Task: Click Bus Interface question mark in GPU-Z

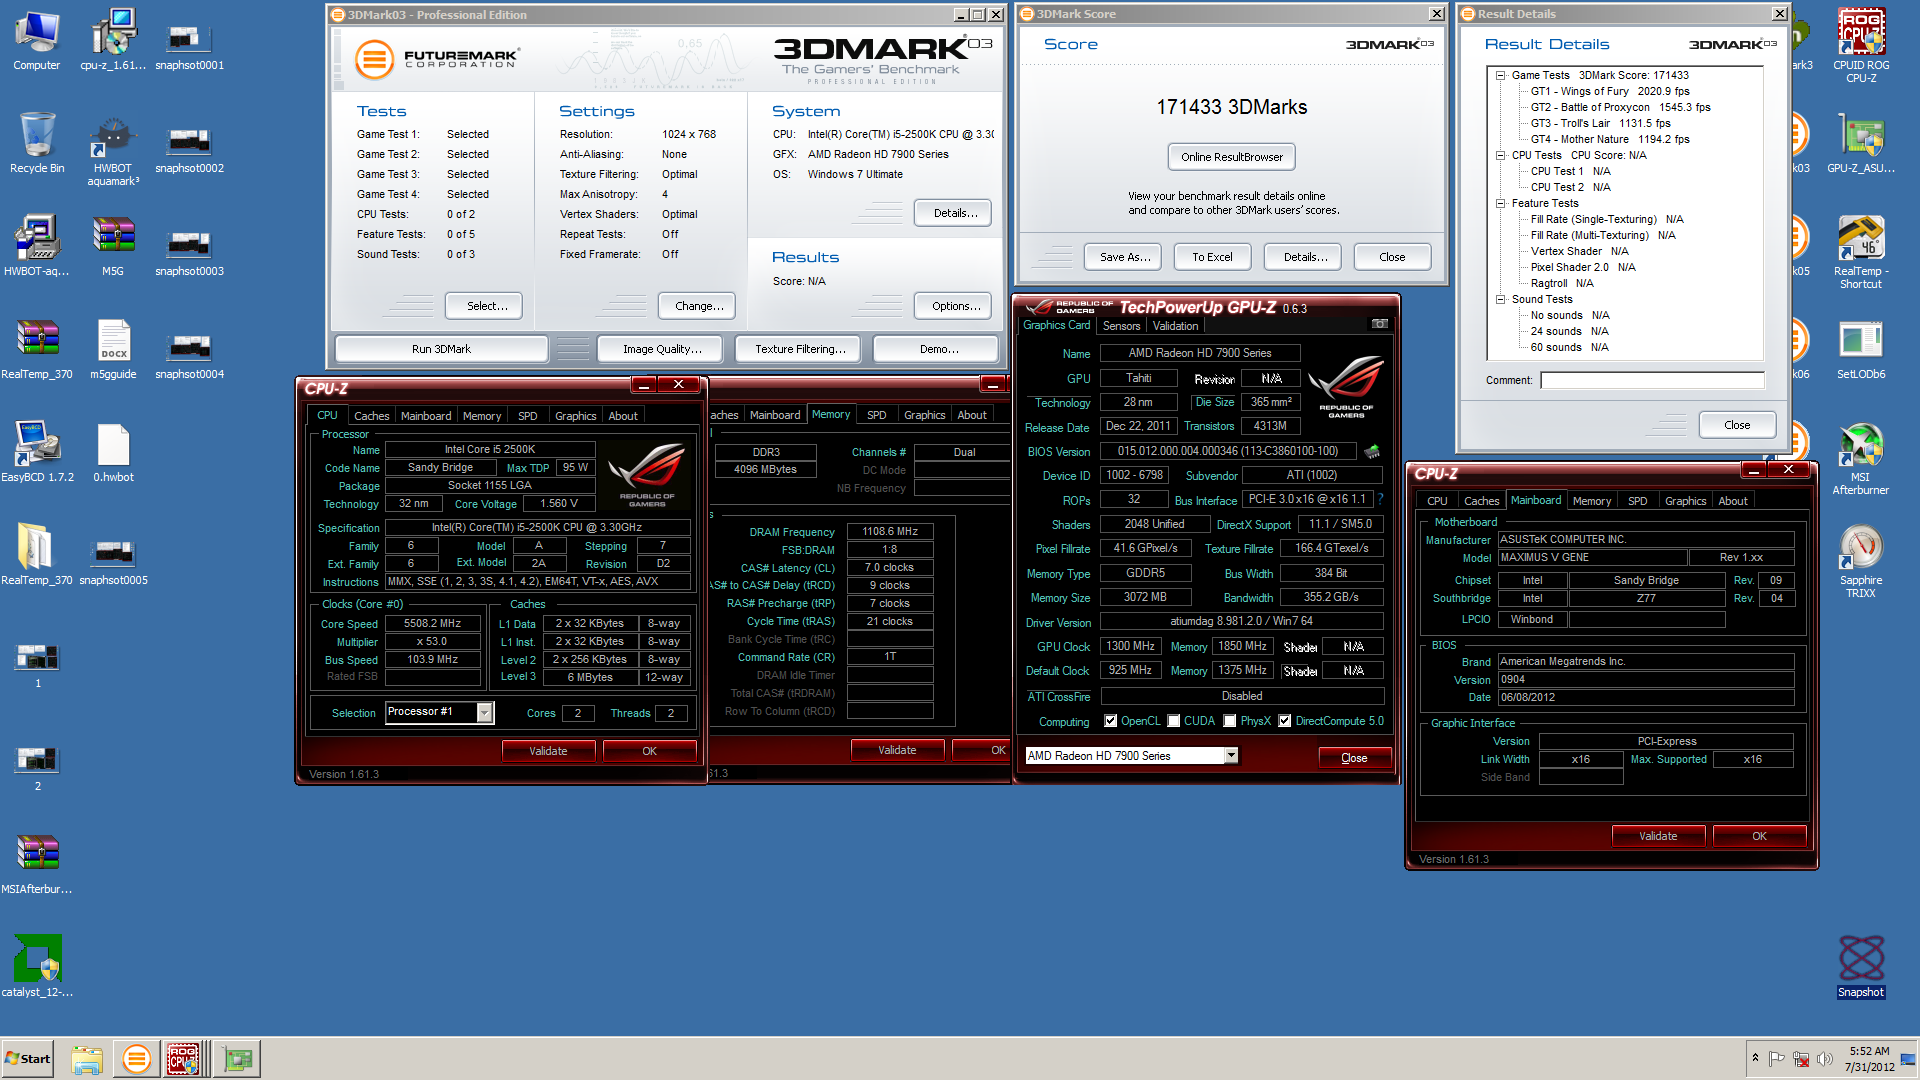Action: pyautogui.click(x=1380, y=499)
